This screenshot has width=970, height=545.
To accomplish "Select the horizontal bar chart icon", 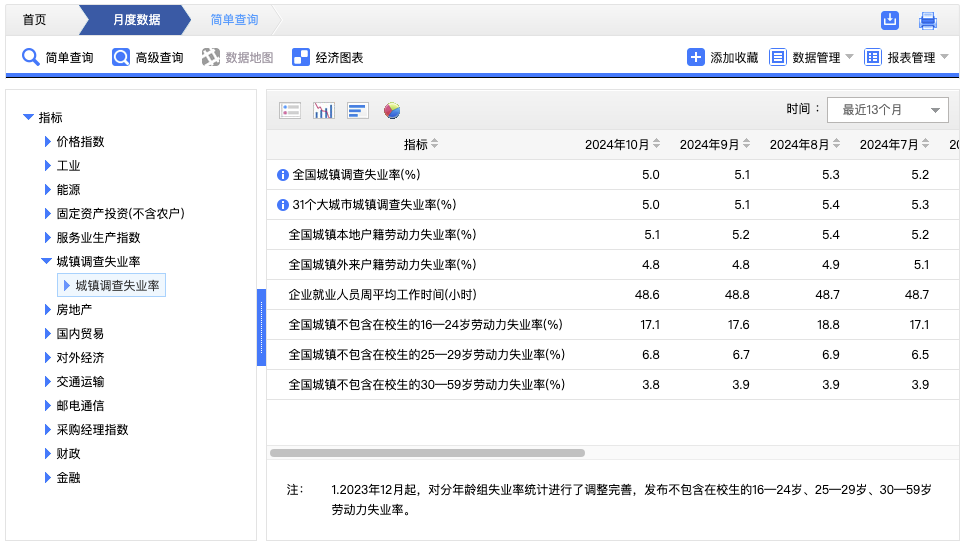I will pyautogui.click(x=358, y=110).
